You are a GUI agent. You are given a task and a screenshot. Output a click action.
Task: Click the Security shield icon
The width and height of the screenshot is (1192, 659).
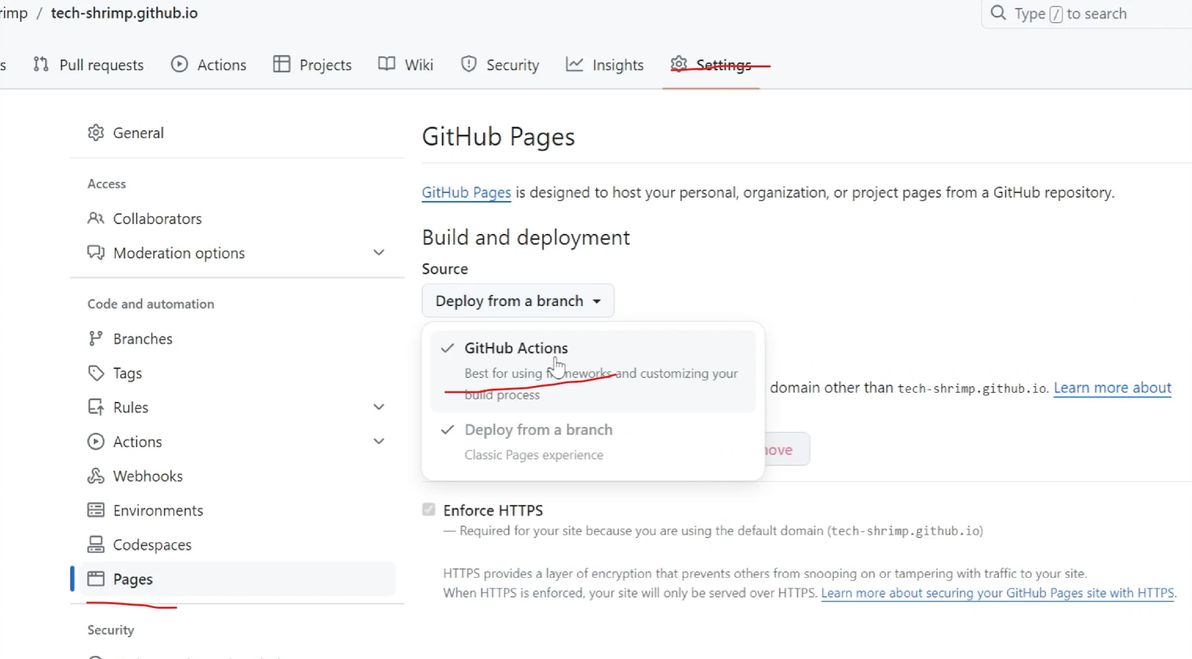pyautogui.click(x=469, y=65)
